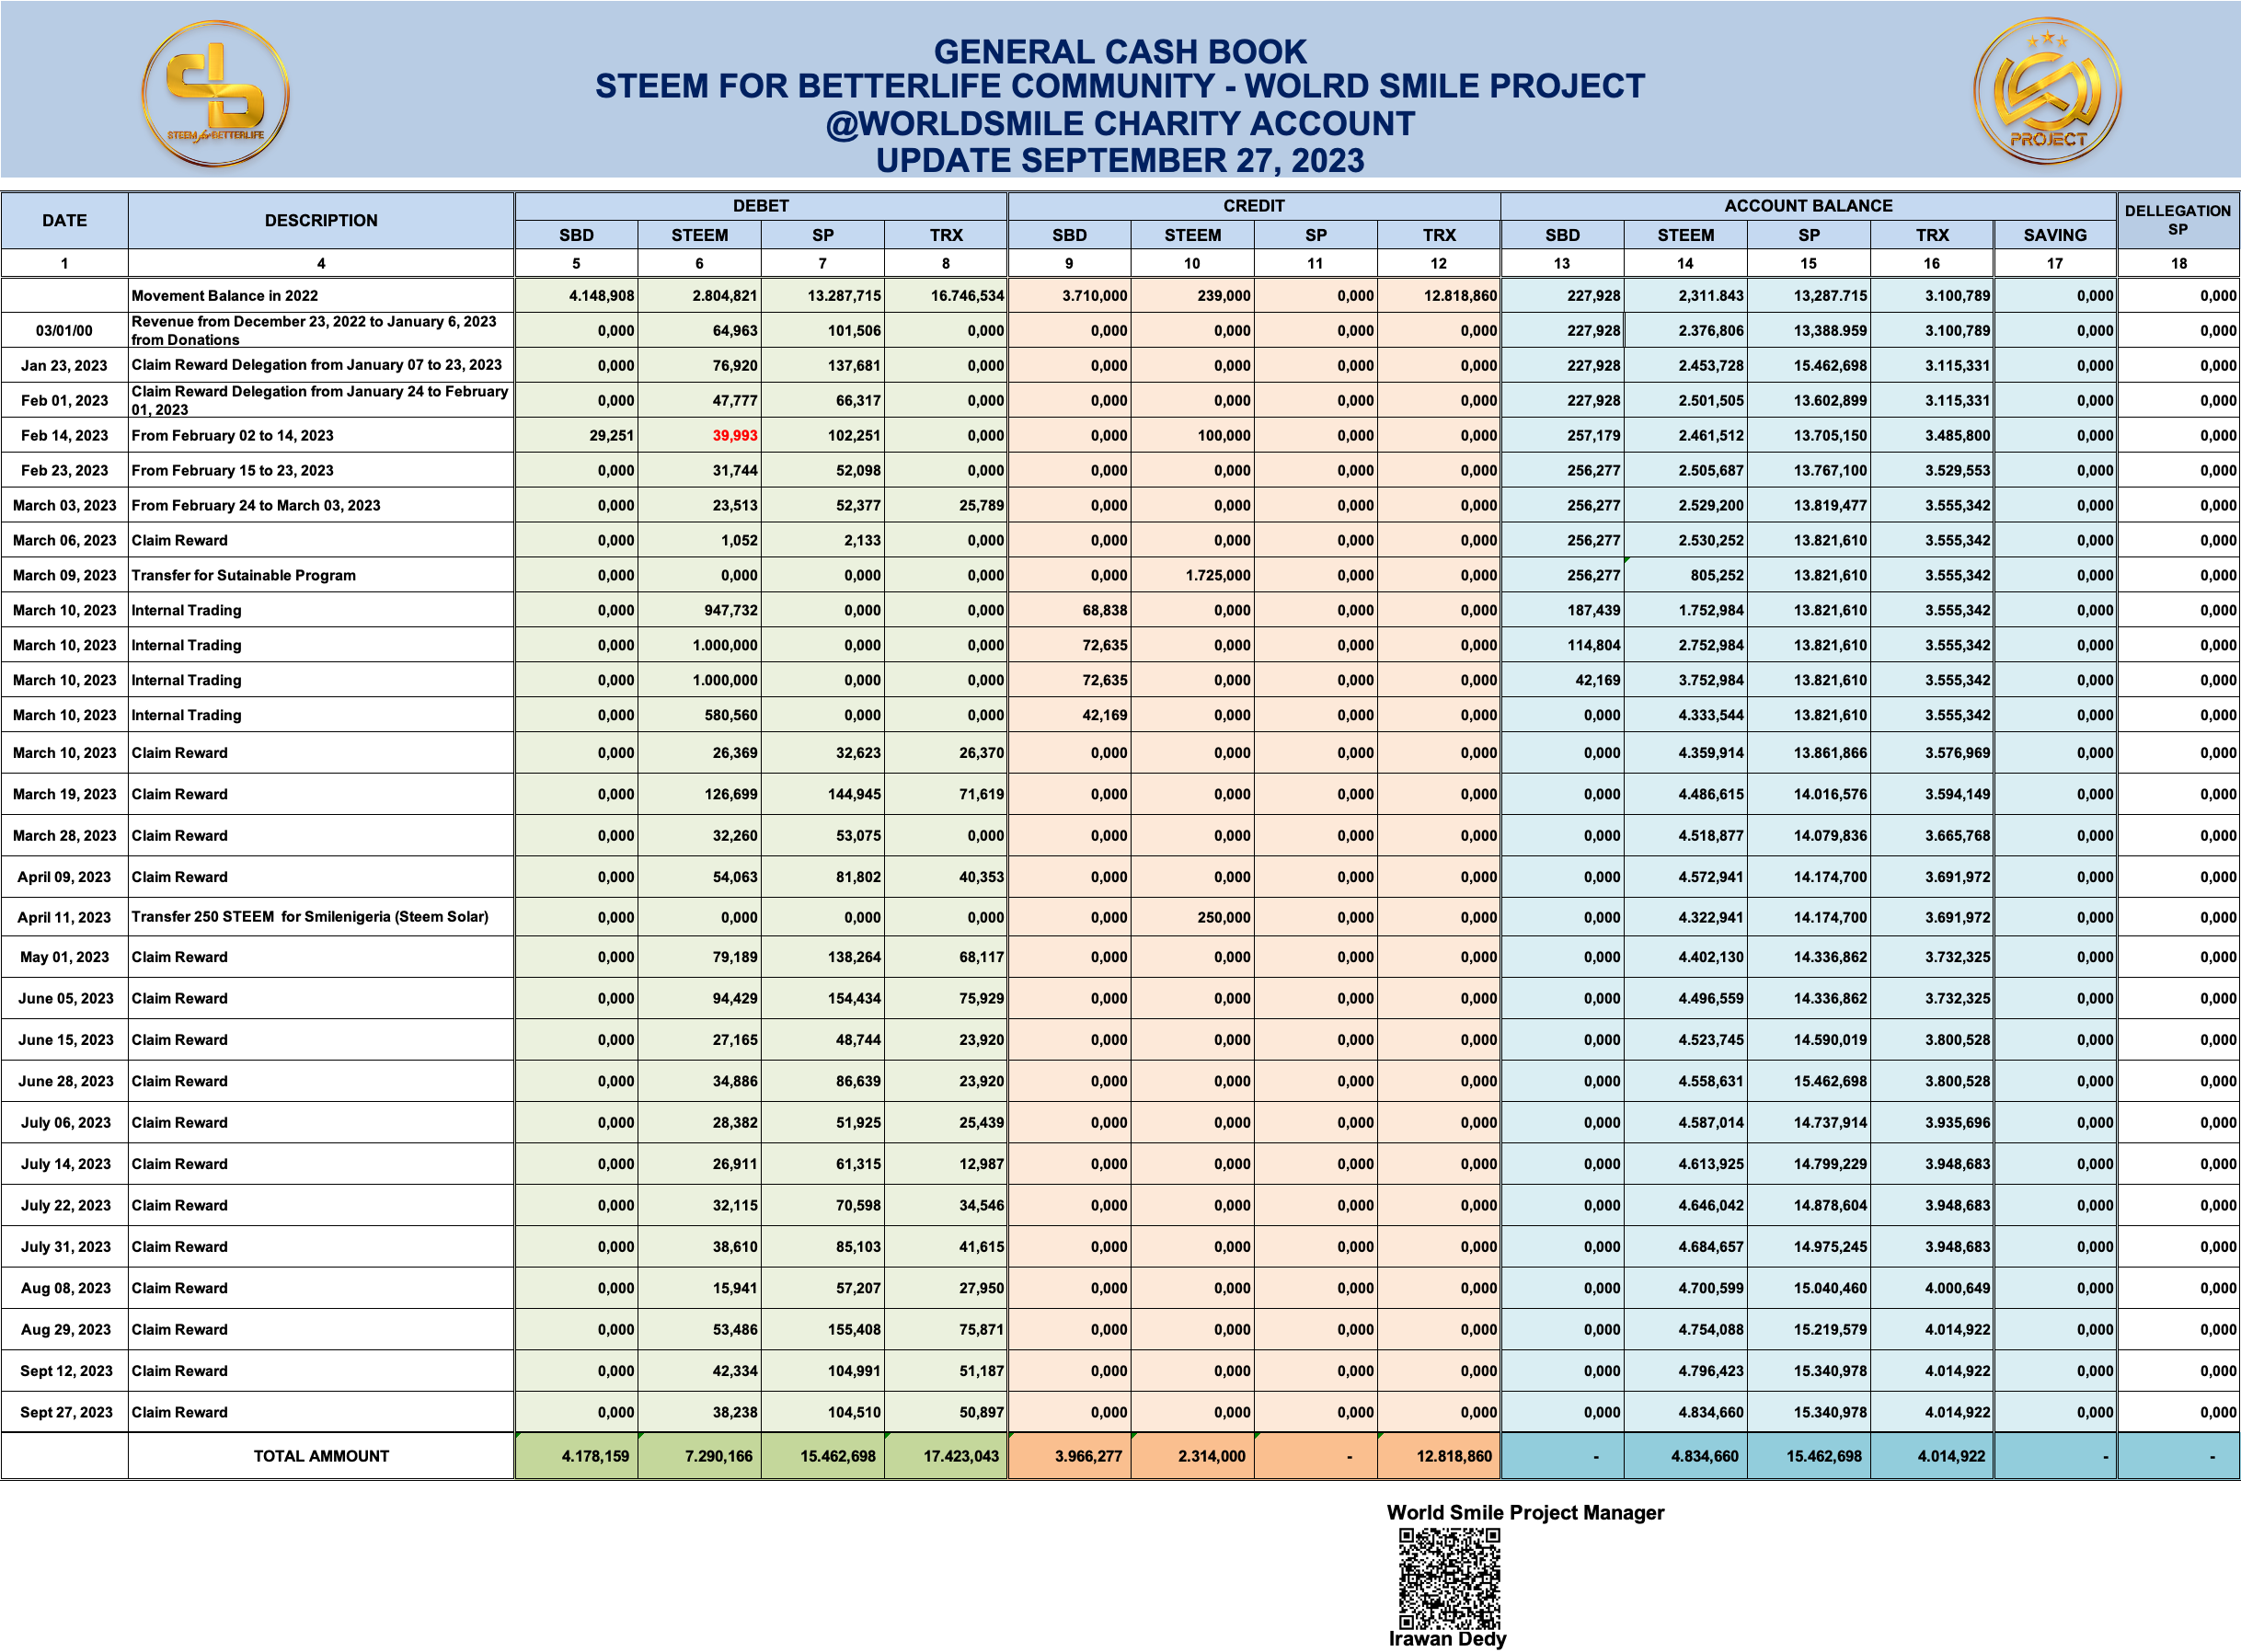Select the total debit SBD "4.178,159"
Screen dimensions: 2241x1652
click(x=596, y=1457)
